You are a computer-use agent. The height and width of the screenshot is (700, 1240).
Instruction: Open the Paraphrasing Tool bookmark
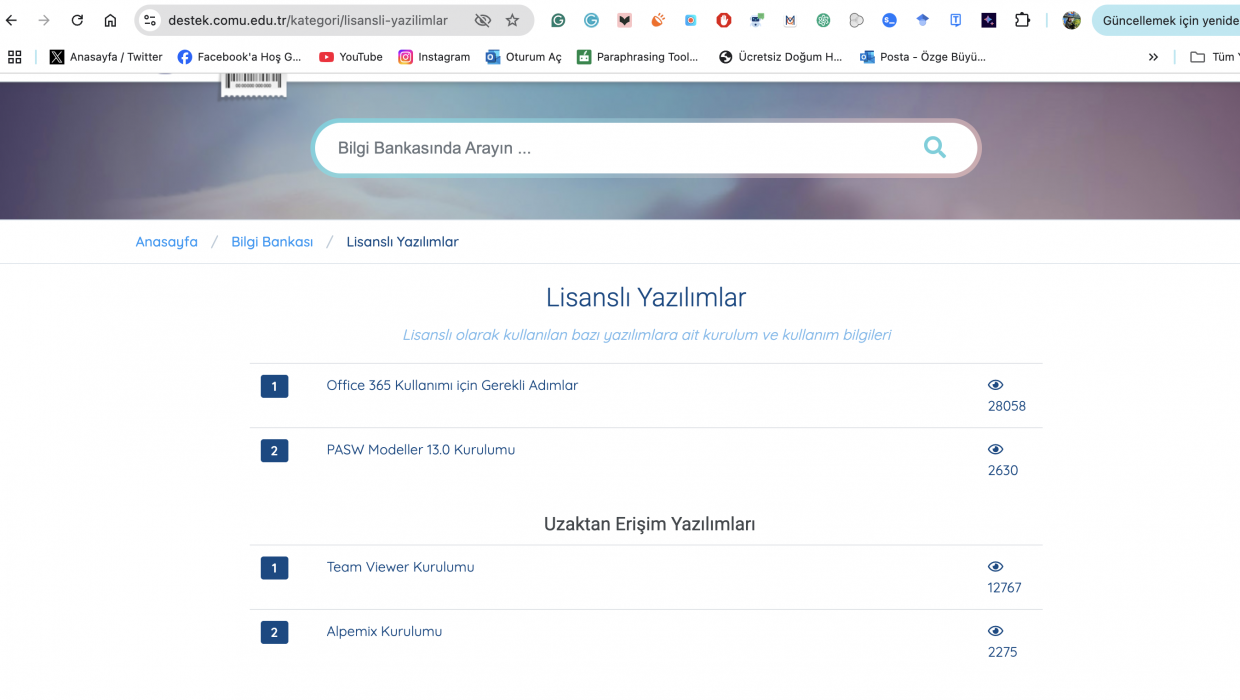638,57
